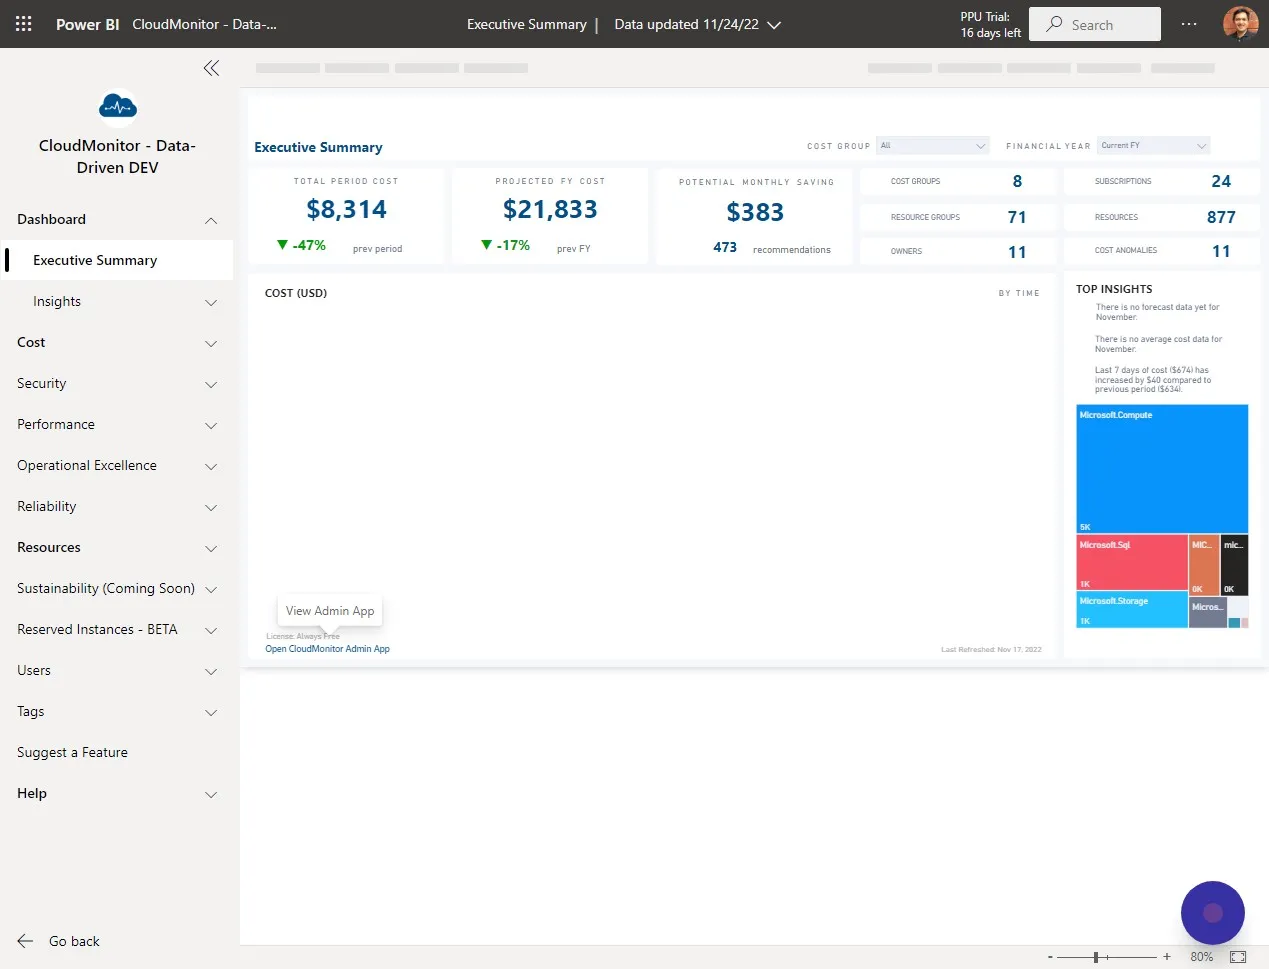The width and height of the screenshot is (1269, 969).
Task: Click the Owners value 11
Action: click(1017, 252)
